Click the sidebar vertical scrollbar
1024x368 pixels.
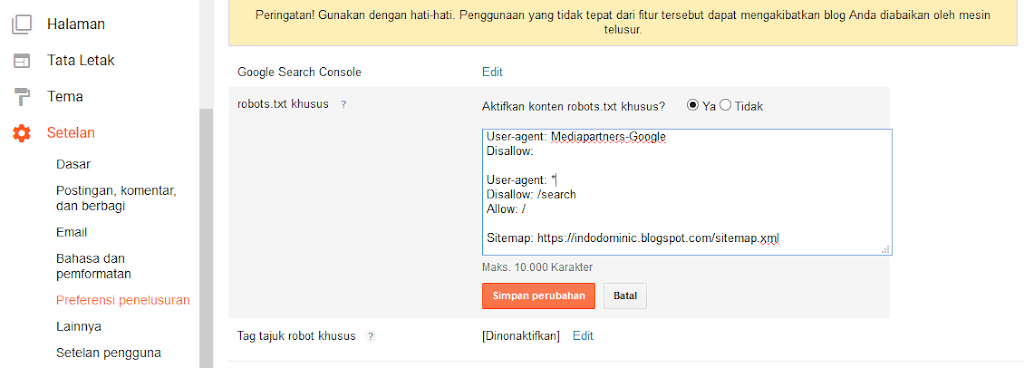coord(206,238)
